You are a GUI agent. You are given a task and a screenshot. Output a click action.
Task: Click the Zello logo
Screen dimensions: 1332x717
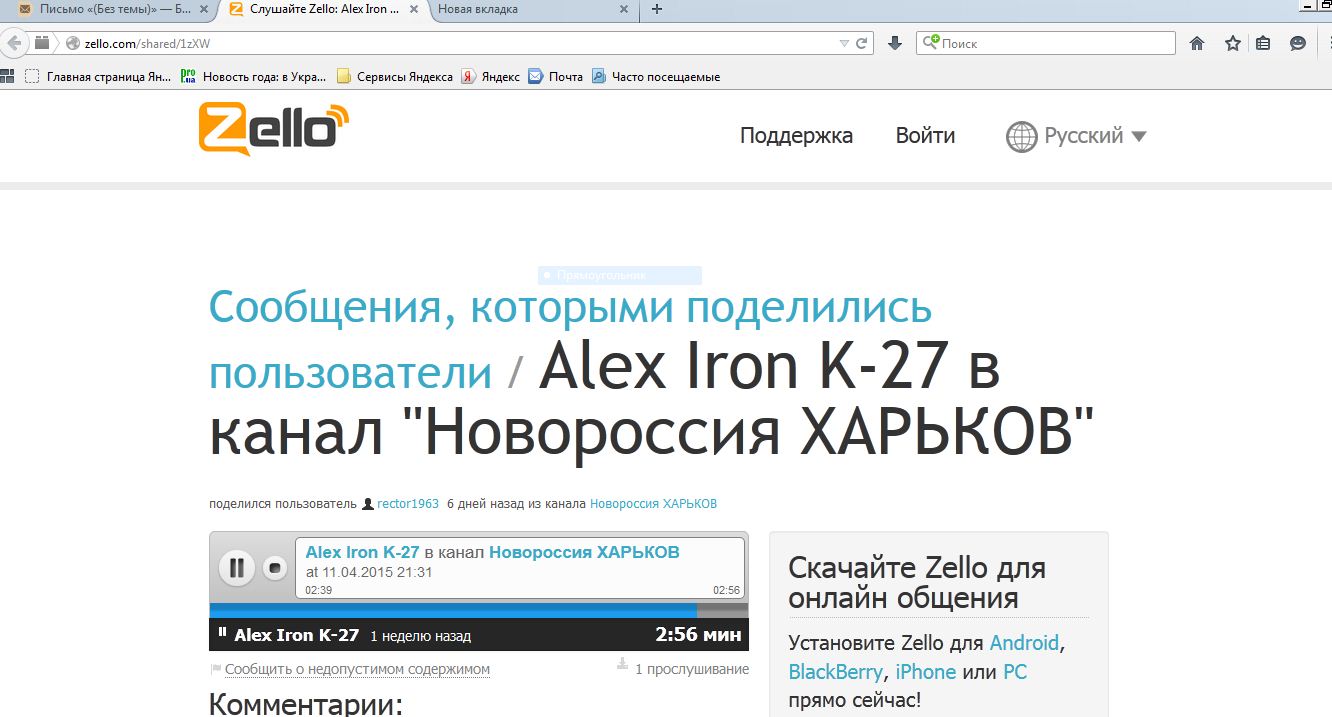(x=273, y=129)
